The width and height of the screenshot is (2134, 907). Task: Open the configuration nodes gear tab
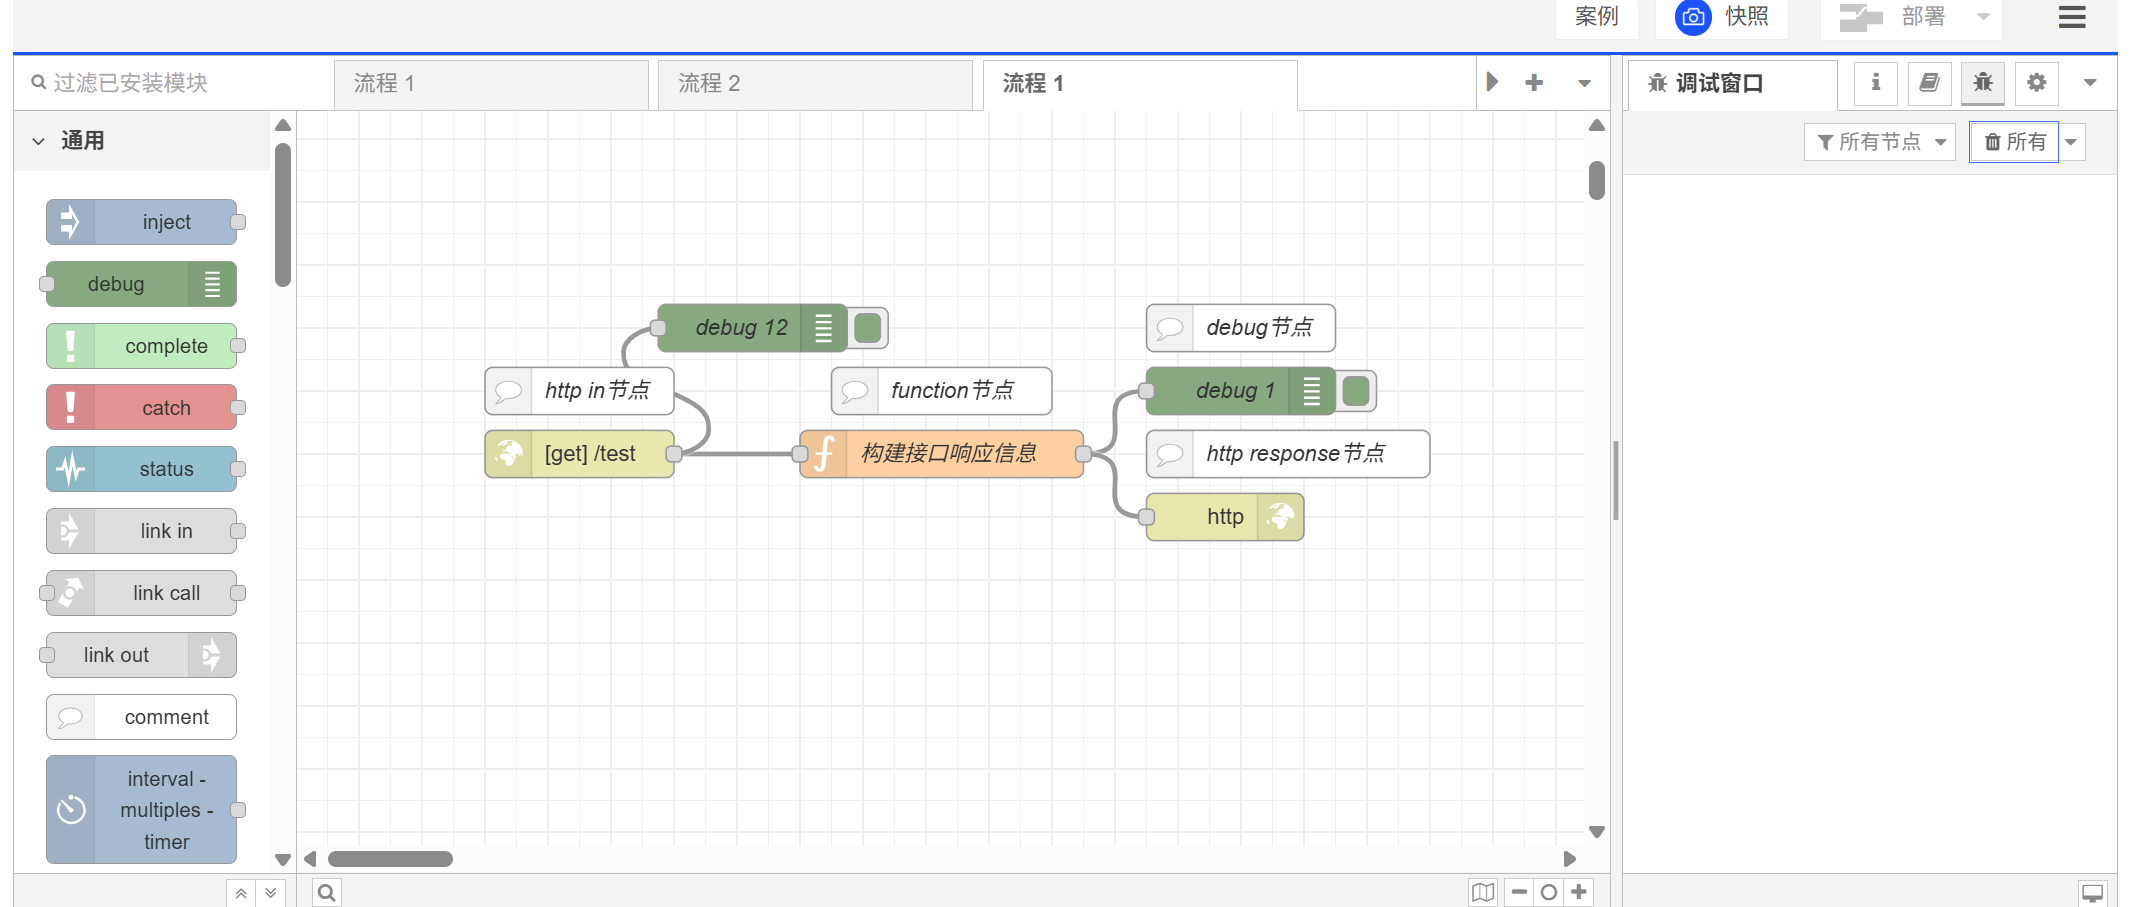[x=2036, y=83]
